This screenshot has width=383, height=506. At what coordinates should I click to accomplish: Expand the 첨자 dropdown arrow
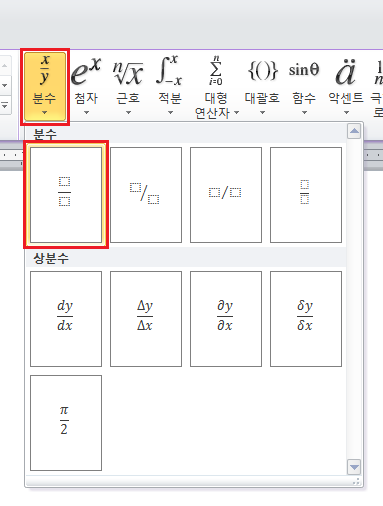86,113
